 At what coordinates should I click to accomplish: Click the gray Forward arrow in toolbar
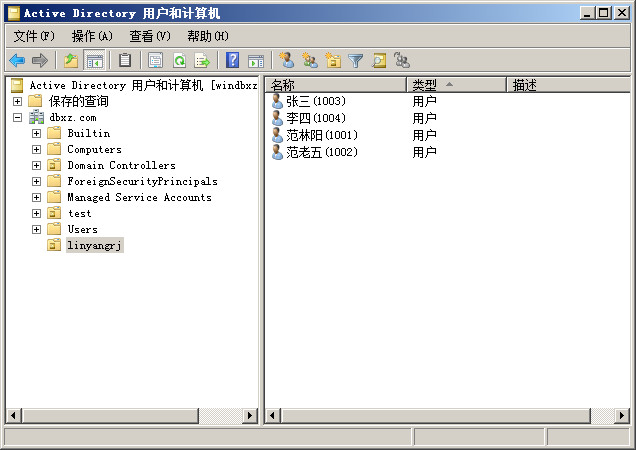tap(40, 61)
